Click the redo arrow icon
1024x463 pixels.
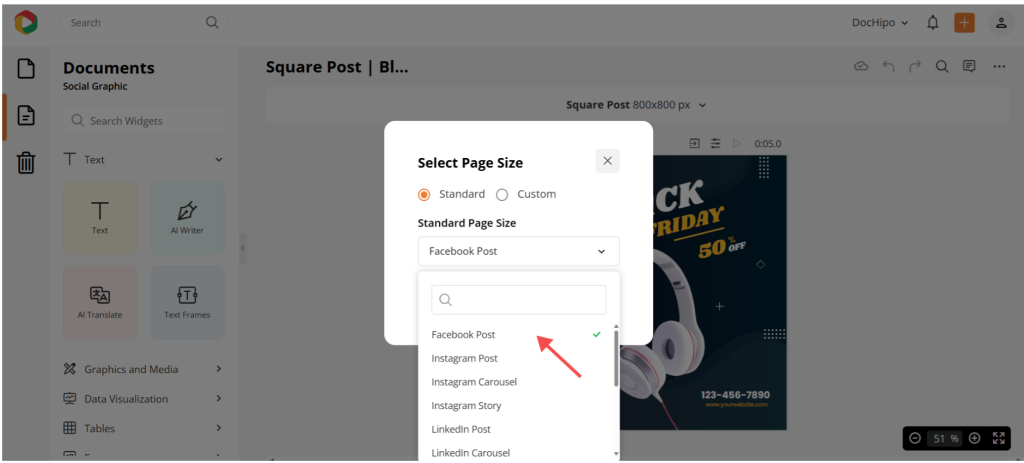pyautogui.click(x=915, y=66)
